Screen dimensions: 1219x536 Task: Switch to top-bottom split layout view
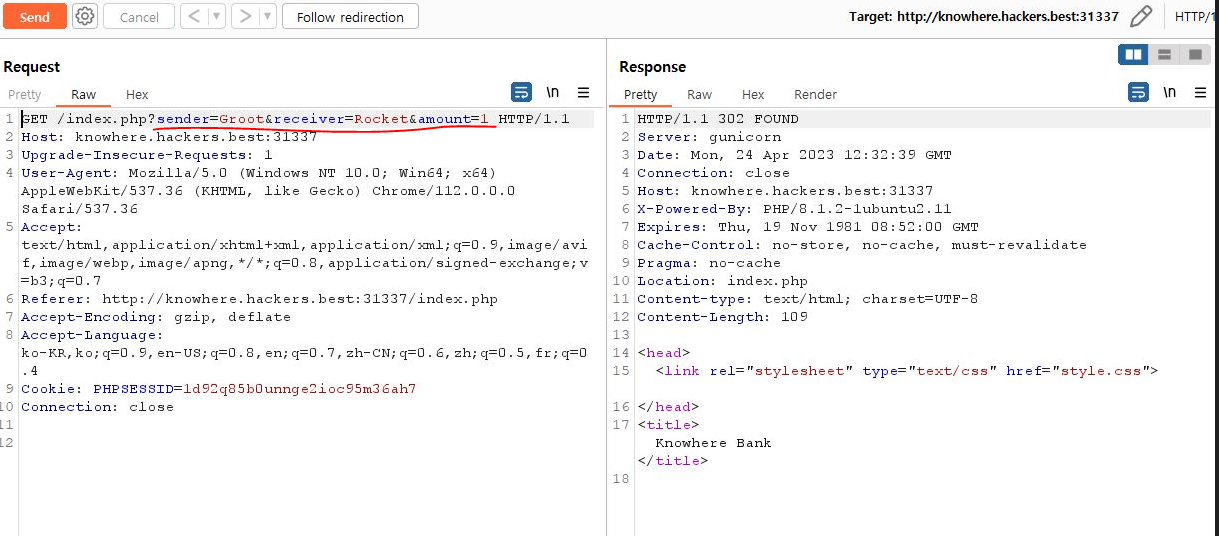[x=1164, y=54]
